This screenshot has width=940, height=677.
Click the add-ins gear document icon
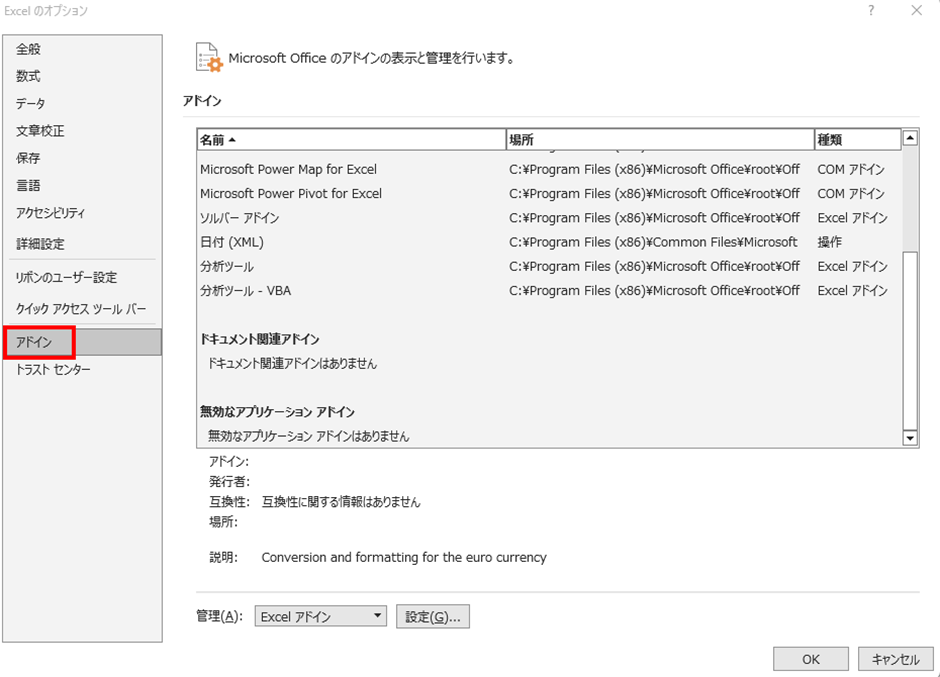click(x=209, y=57)
